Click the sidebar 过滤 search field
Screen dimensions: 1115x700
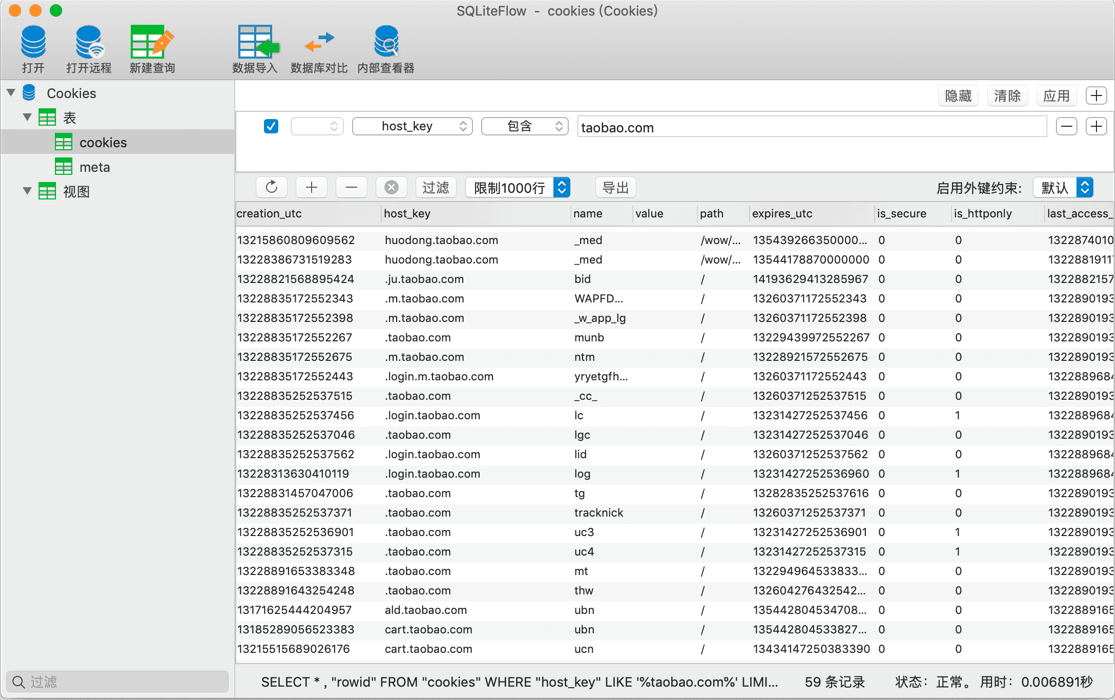click(x=117, y=682)
